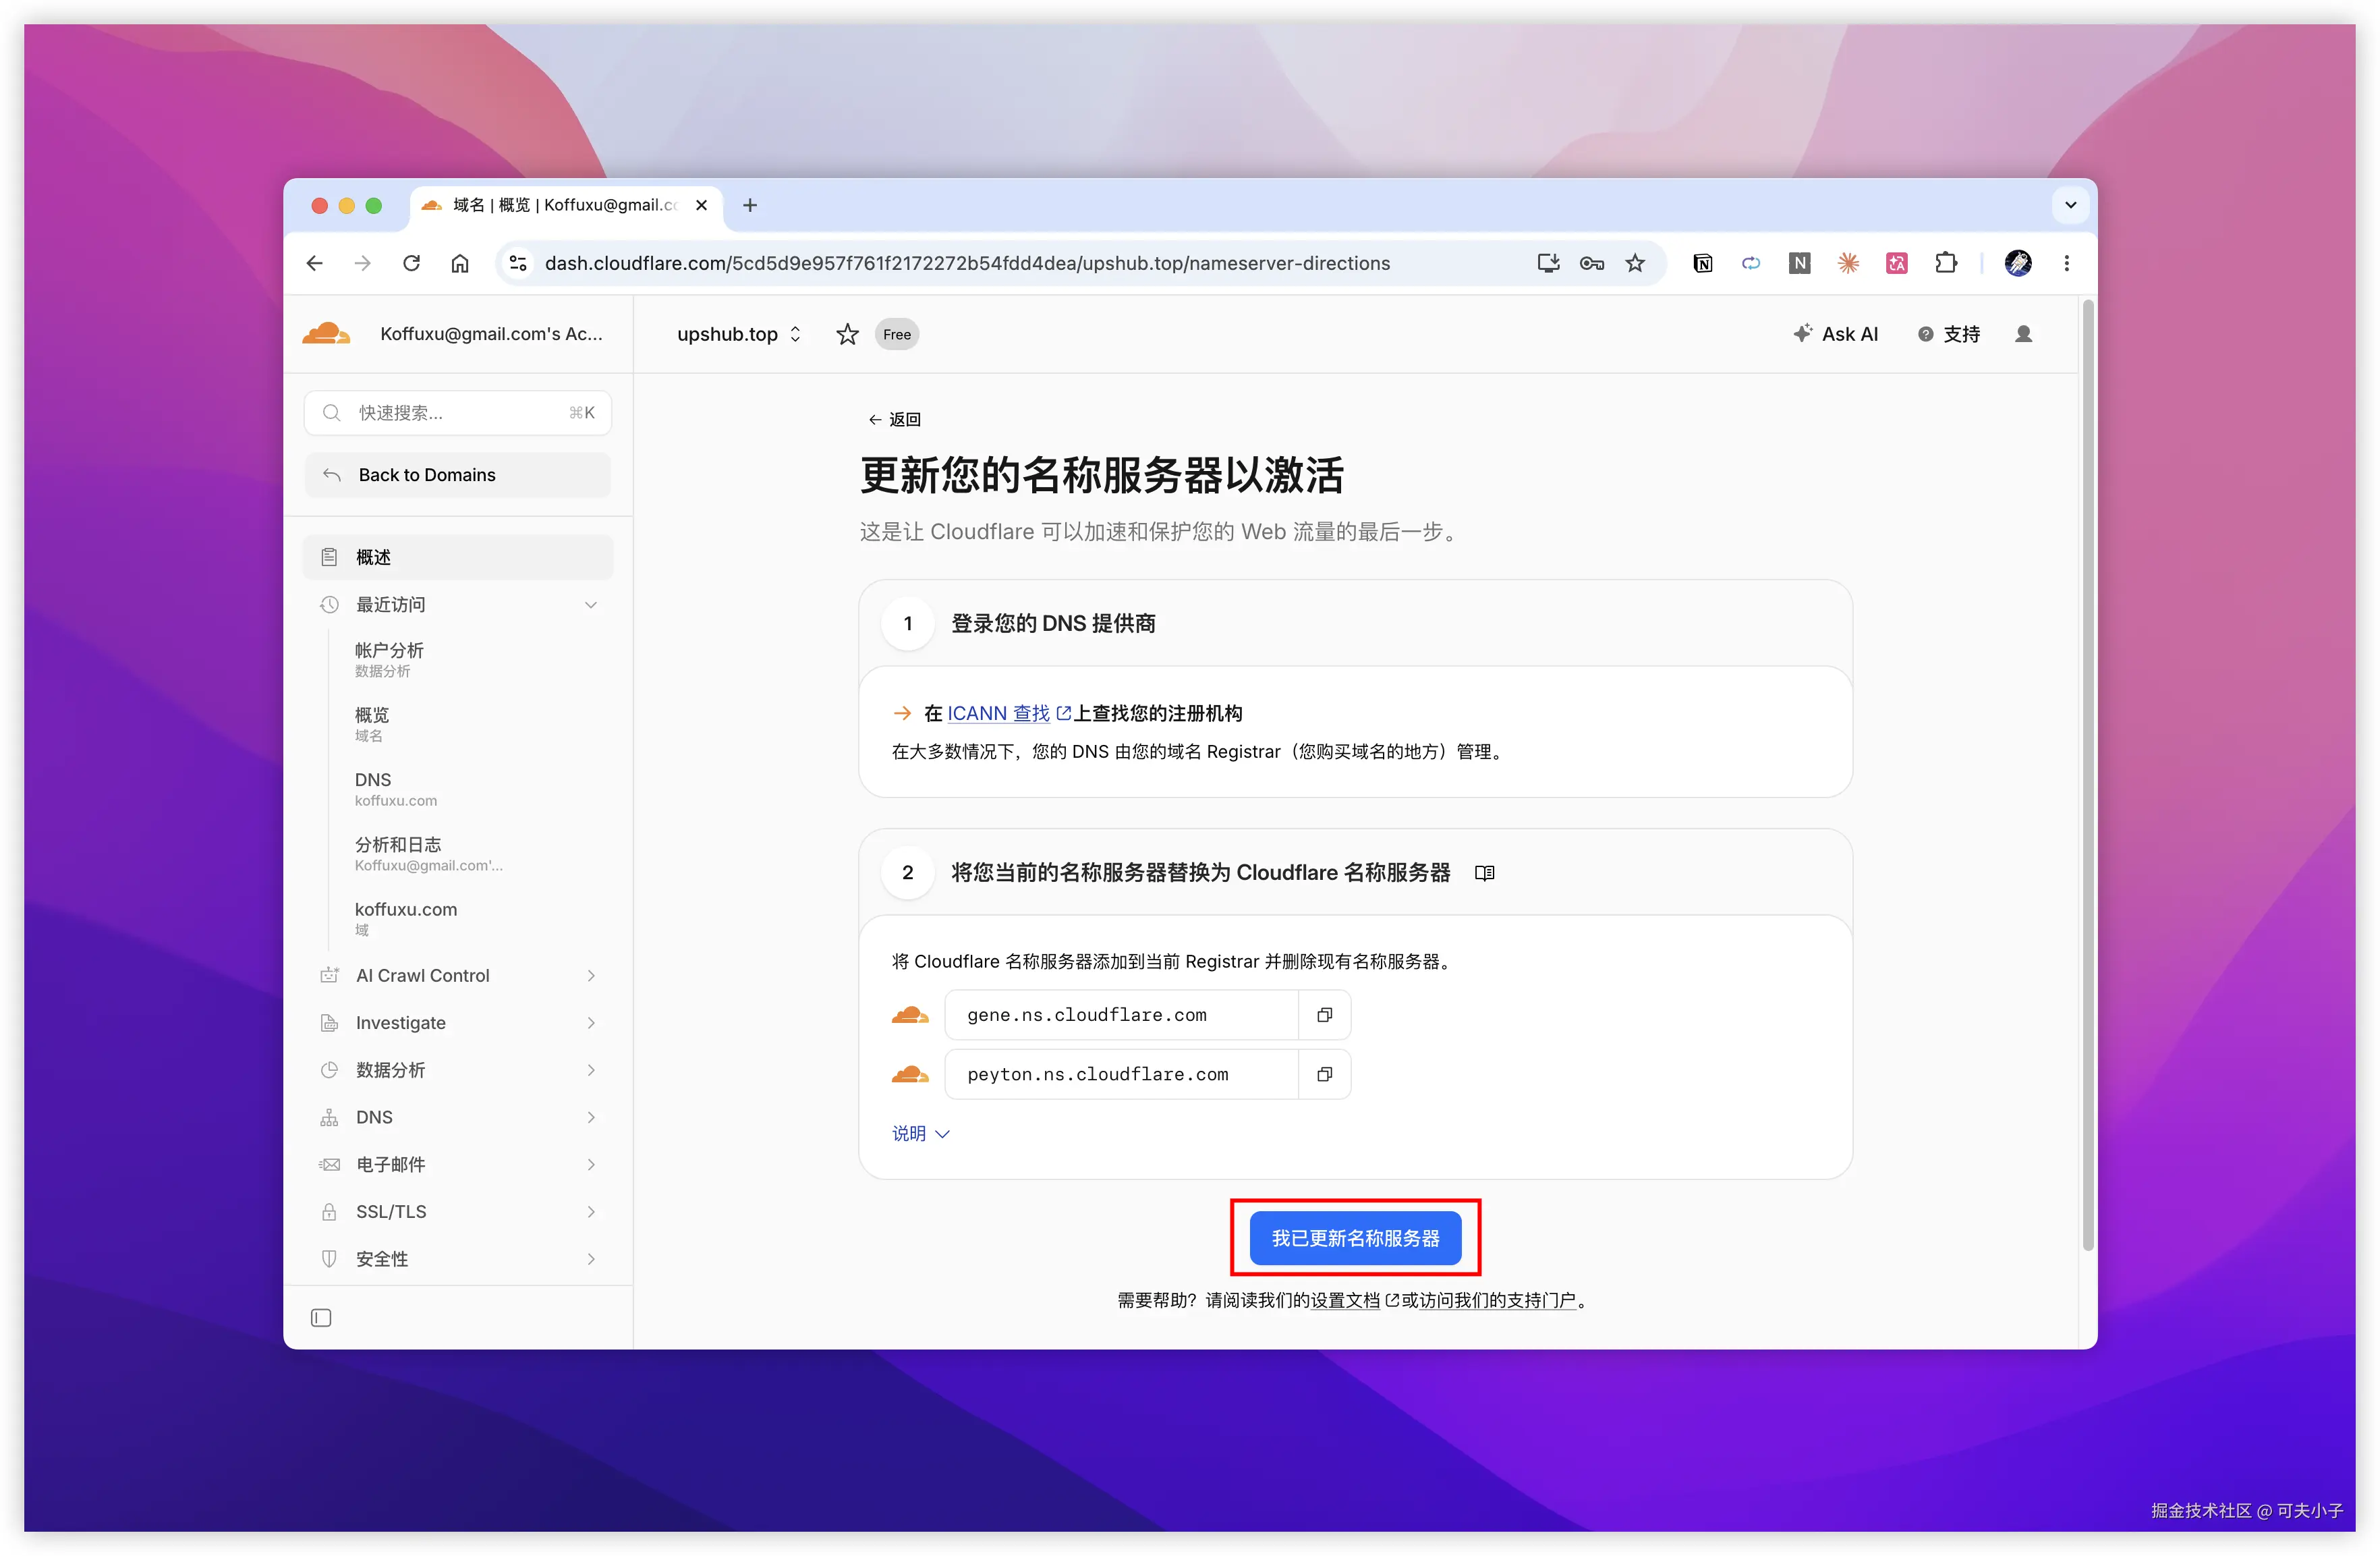Expand the tab search dropdown
The width and height of the screenshot is (2380, 1556).
pos(2071,205)
